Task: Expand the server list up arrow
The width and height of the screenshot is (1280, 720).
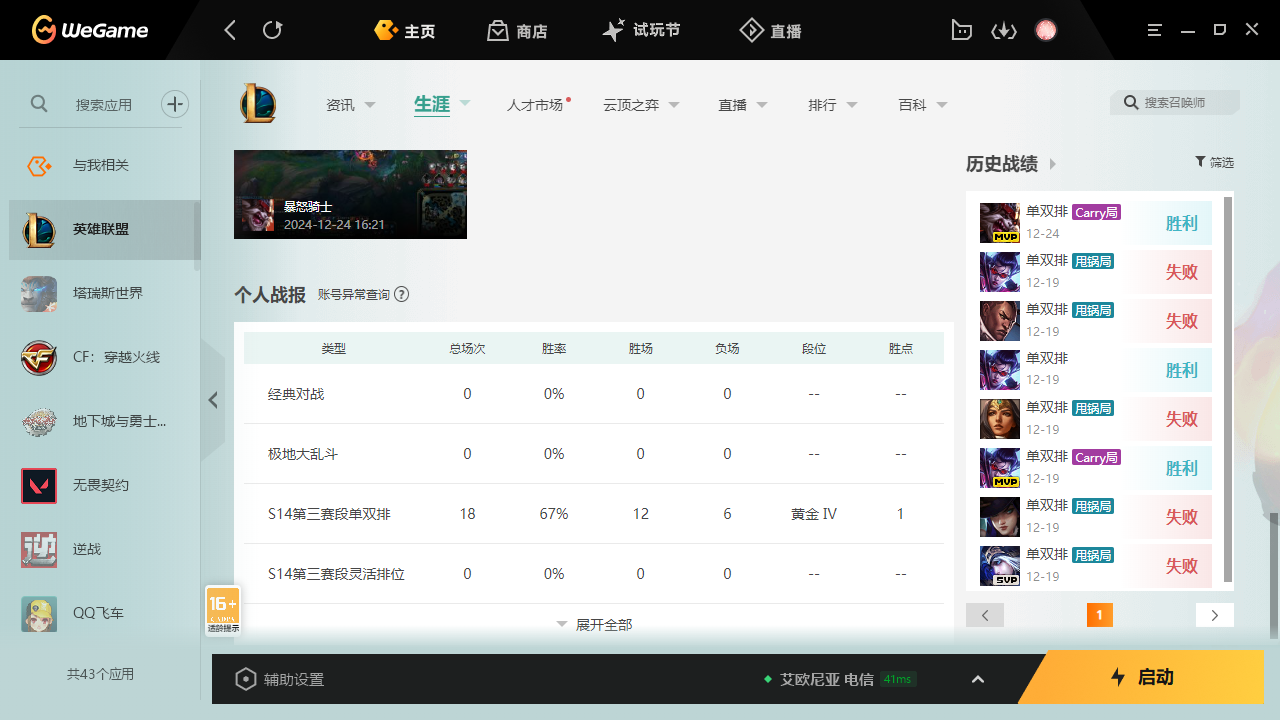Action: 978,679
